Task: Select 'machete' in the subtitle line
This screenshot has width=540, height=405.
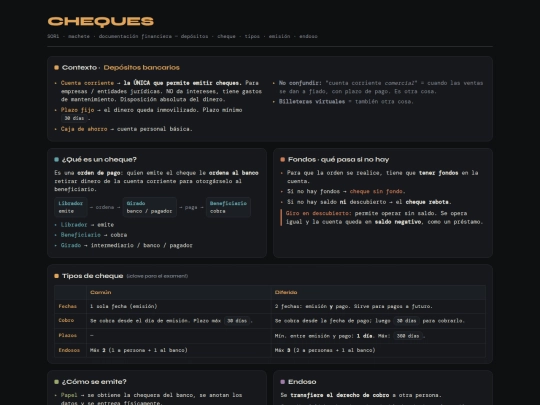Action: pyautogui.click(x=79, y=36)
